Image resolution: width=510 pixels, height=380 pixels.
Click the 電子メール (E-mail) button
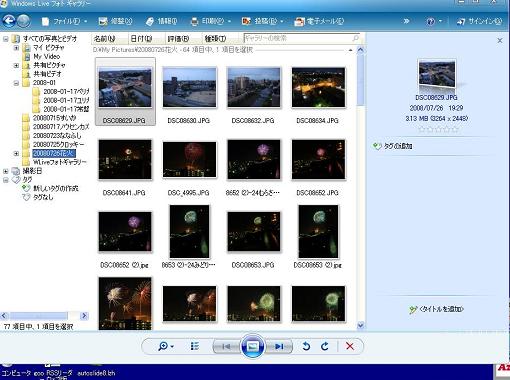tap(319, 21)
